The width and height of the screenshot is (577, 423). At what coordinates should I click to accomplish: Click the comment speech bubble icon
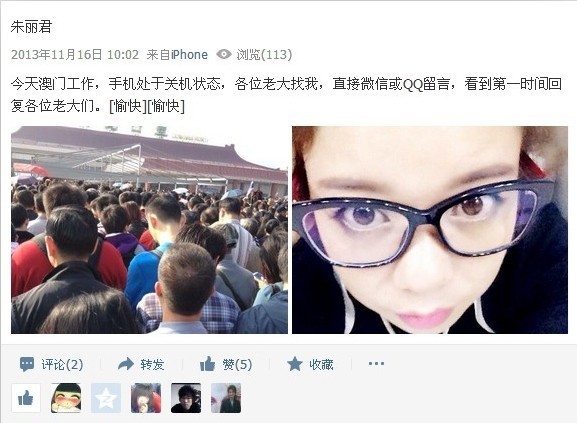pyautogui.click(x=27, y=364)
